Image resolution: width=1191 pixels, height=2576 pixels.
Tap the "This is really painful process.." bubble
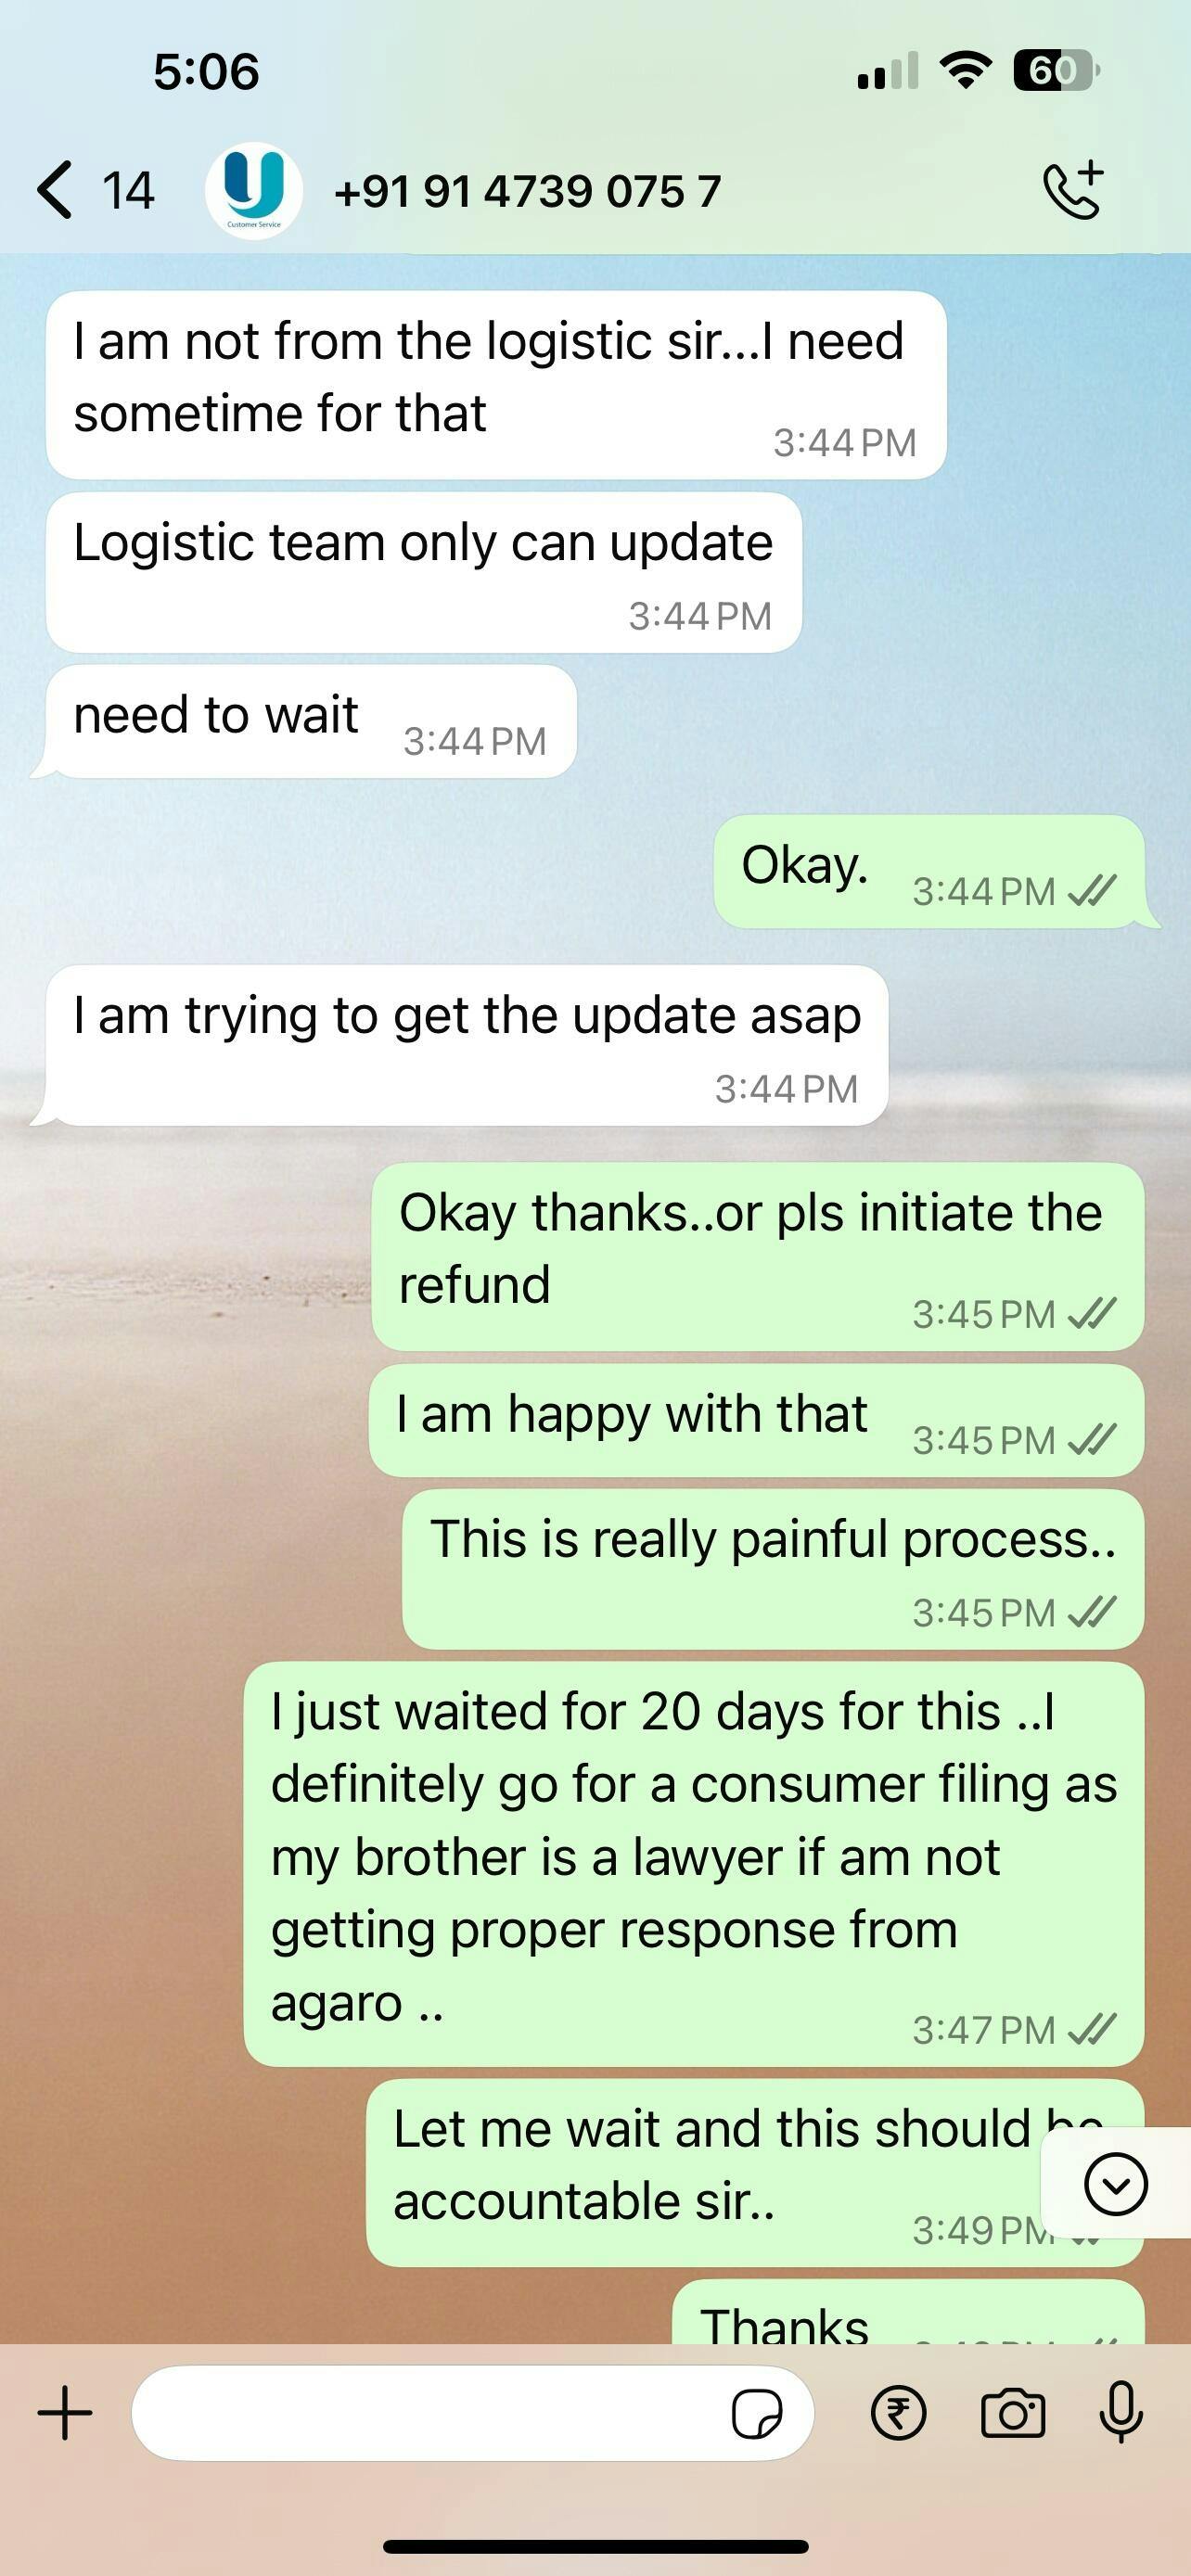(x=773, y=1569)
